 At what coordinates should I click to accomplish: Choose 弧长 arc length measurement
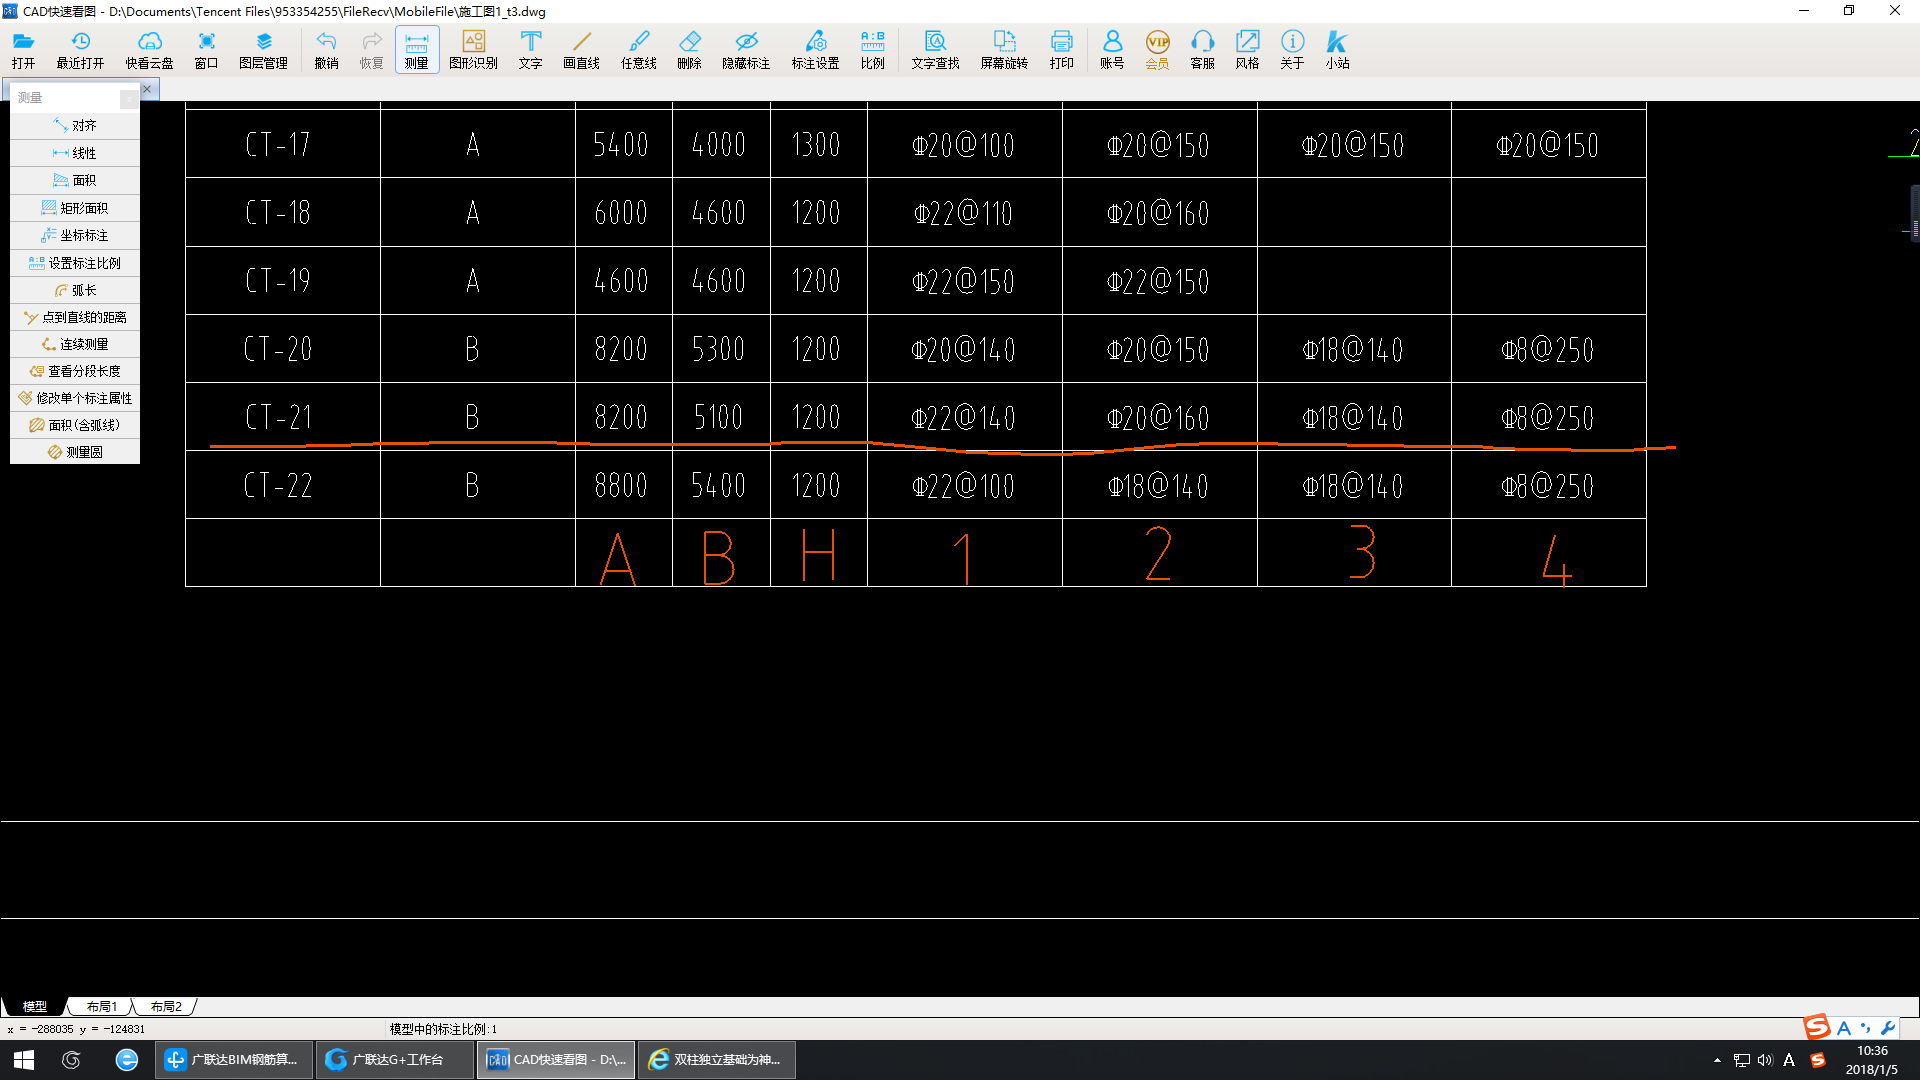(75, 290)
